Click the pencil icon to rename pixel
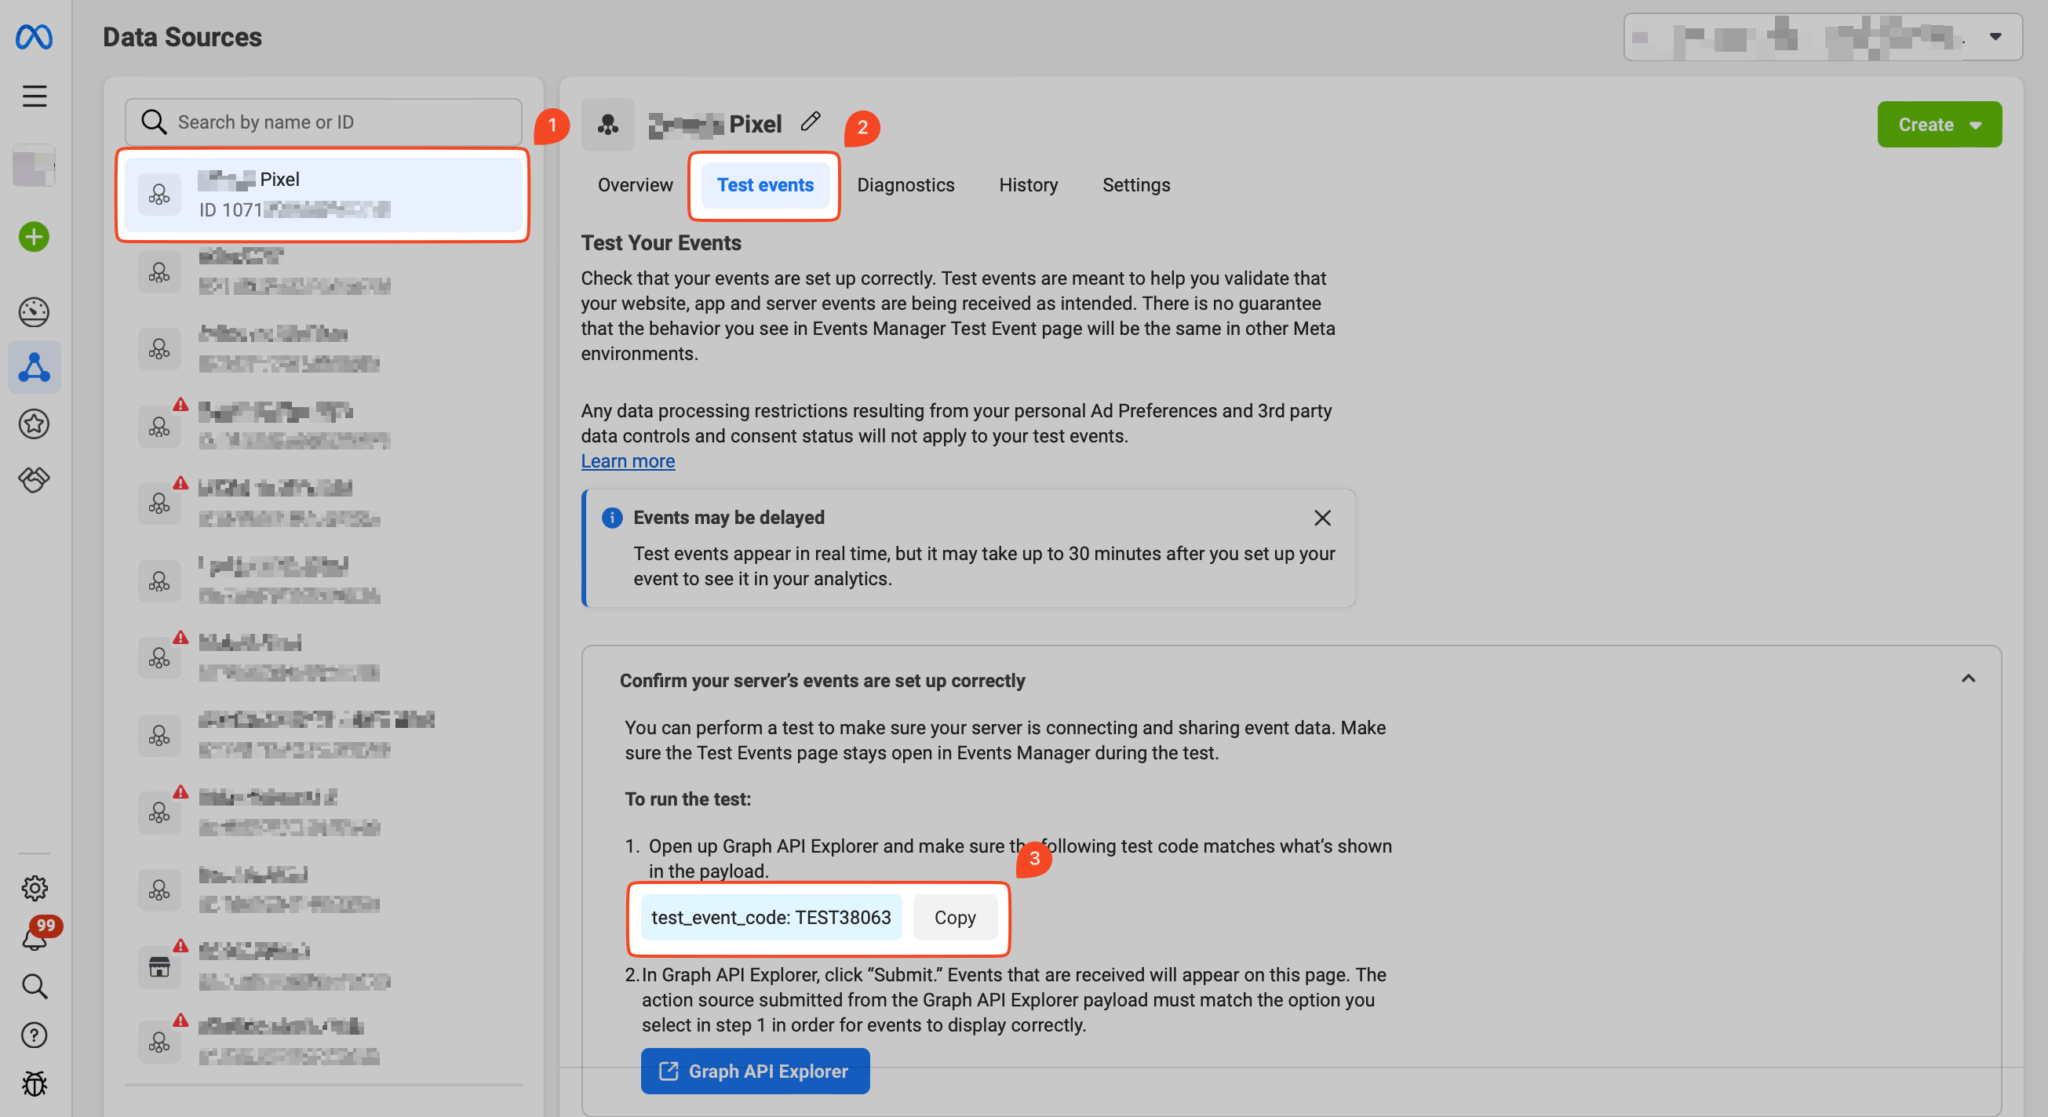This screenshot has height=1117, width=2048. 811,122
